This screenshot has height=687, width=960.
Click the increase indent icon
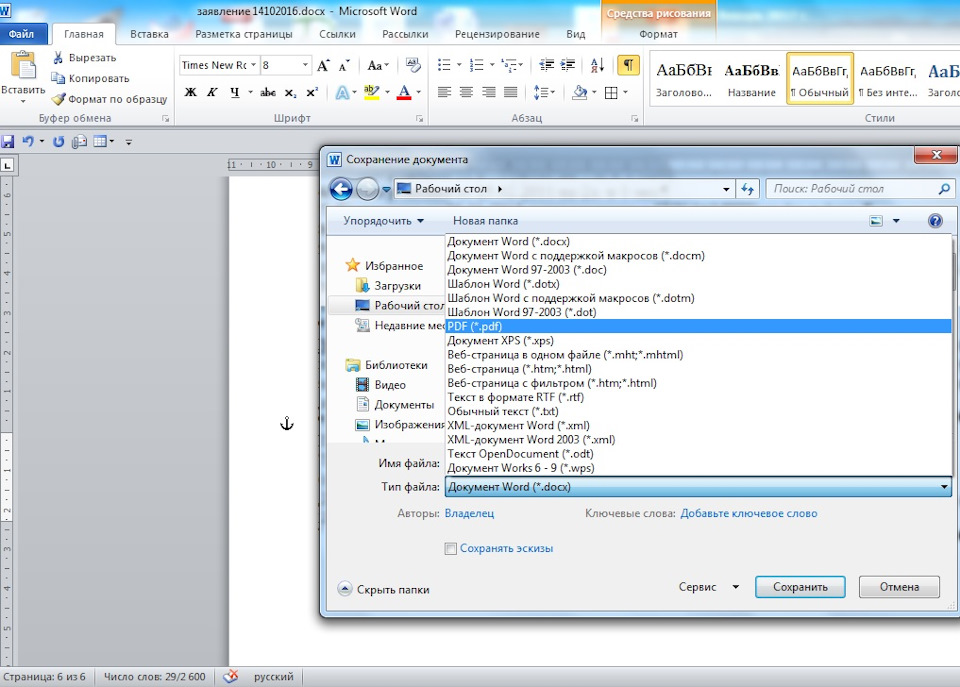coord(568,65)
